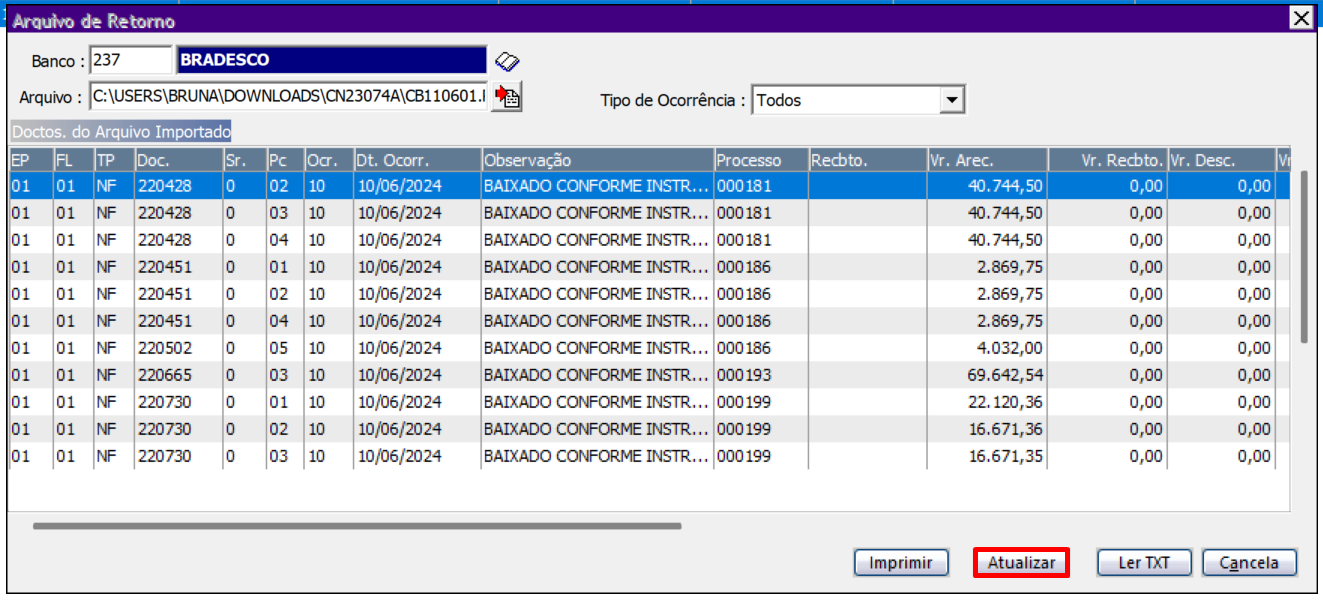Click the horizontal scrollbar below the grid

click(356, 525)
